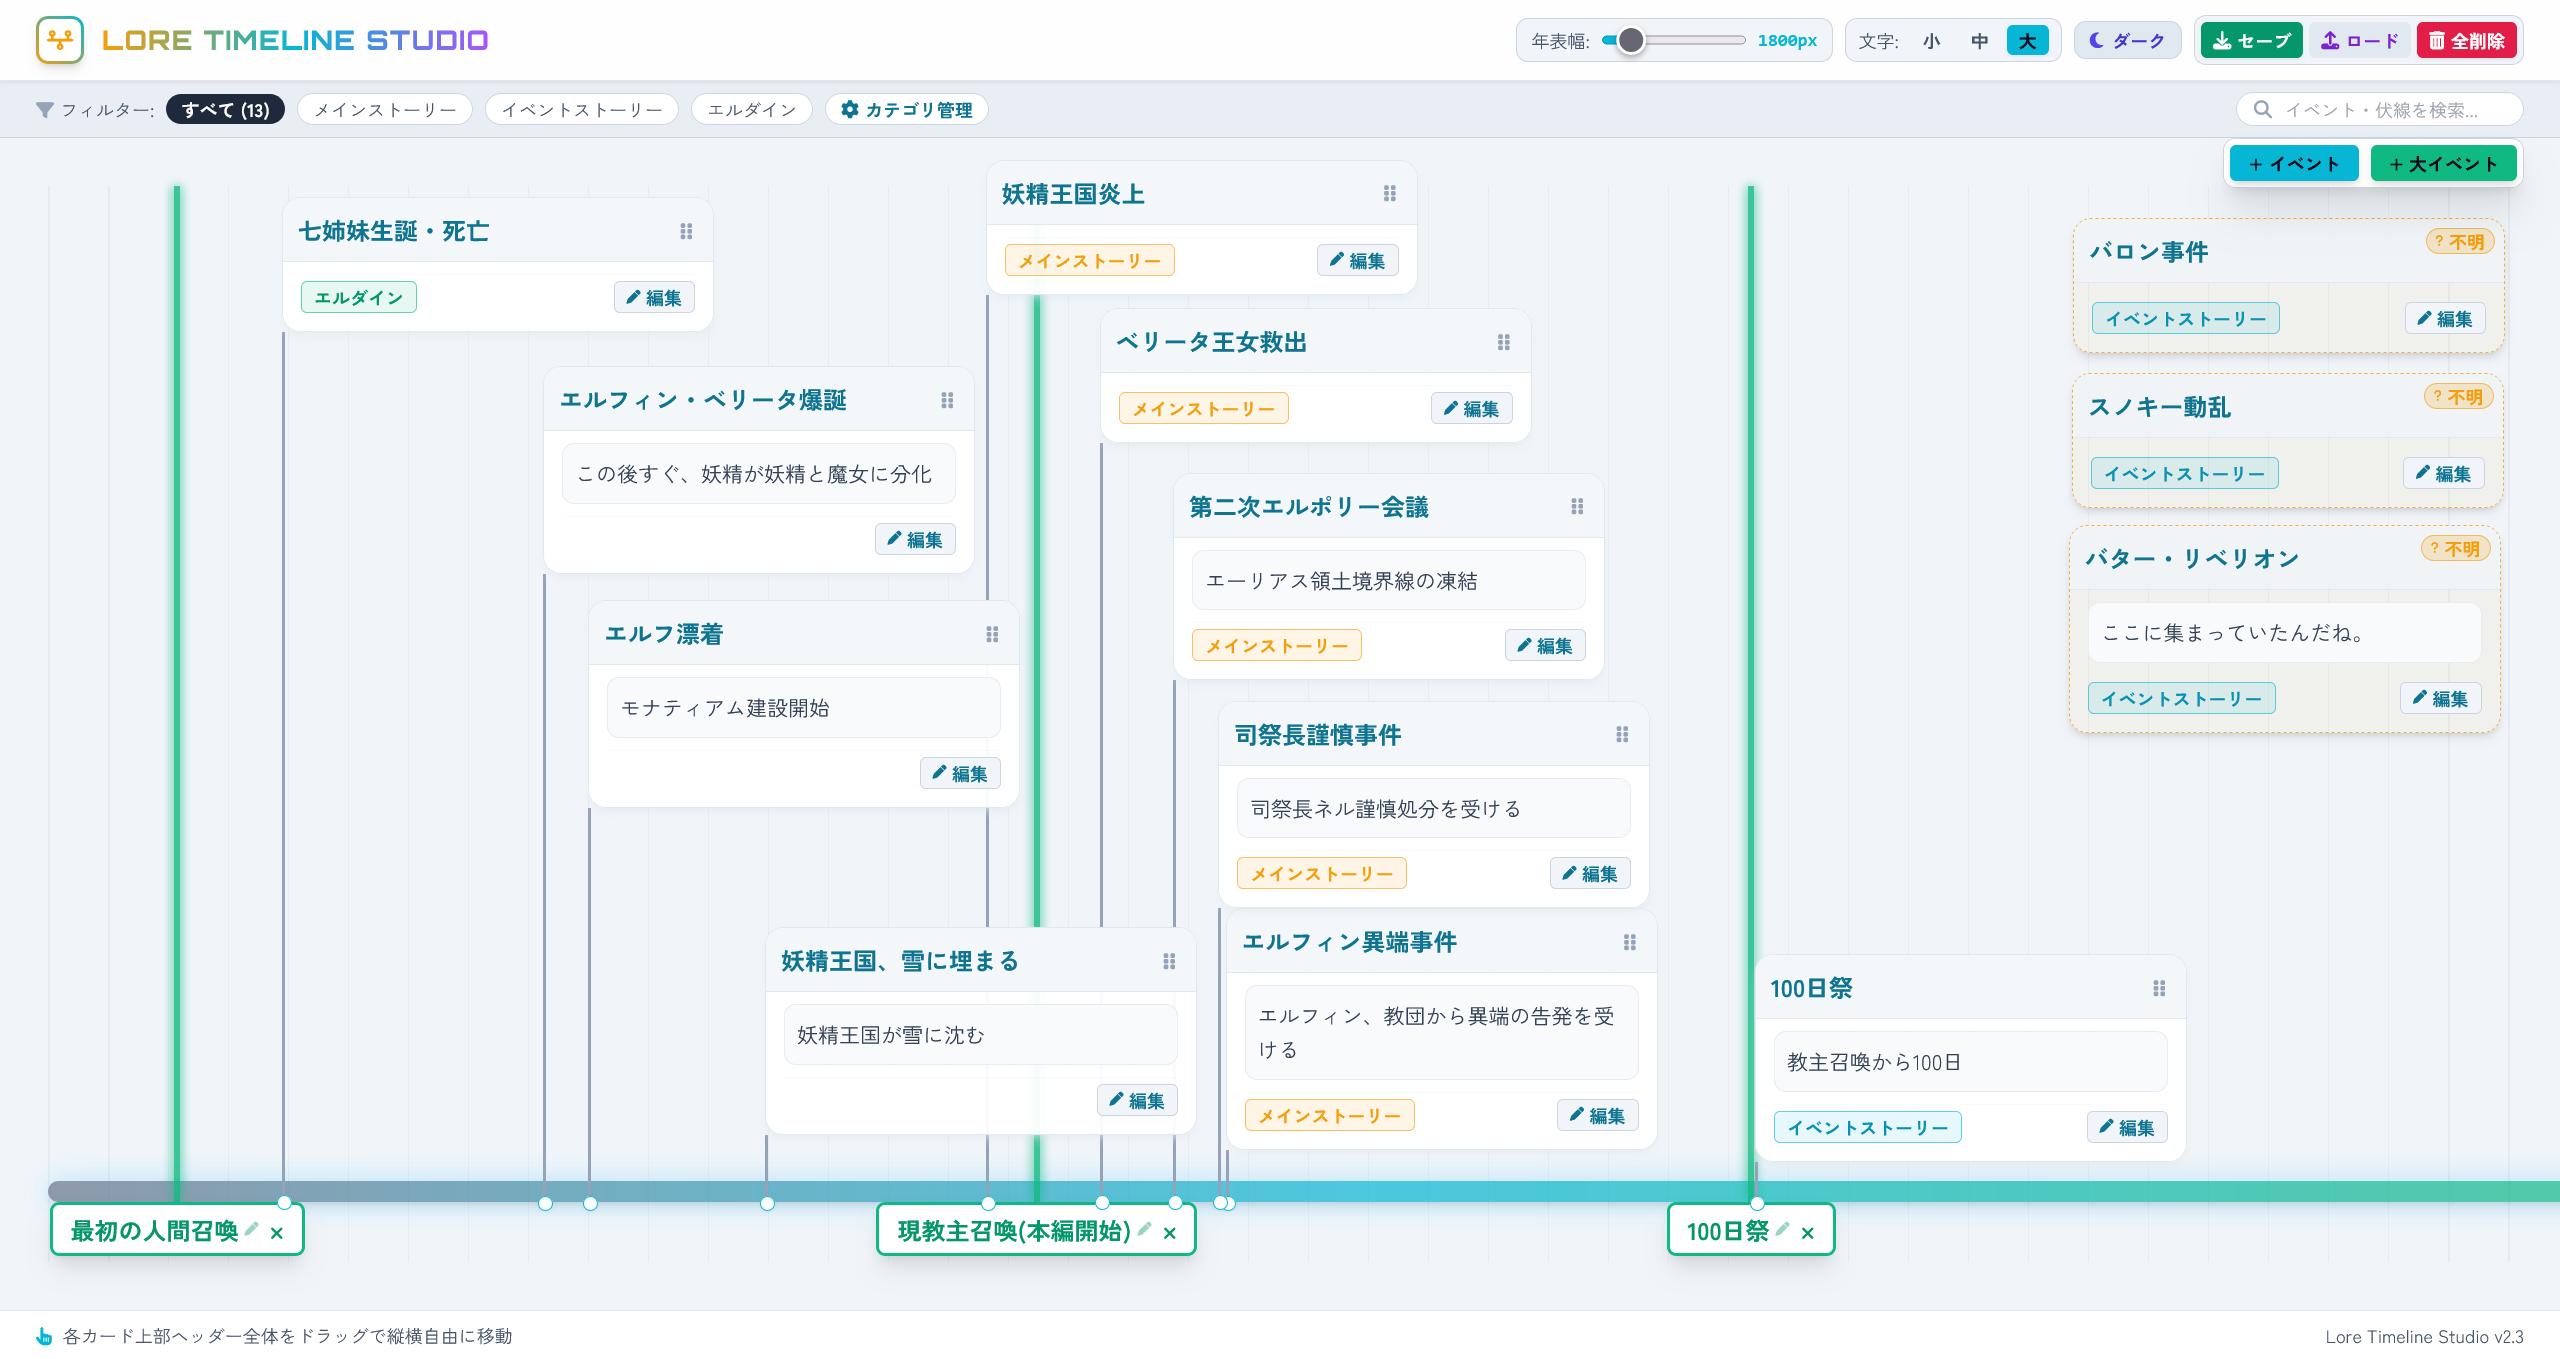Toggle ダーク mode
The image size is (2560, 1359).
[x=2127, y=41]
